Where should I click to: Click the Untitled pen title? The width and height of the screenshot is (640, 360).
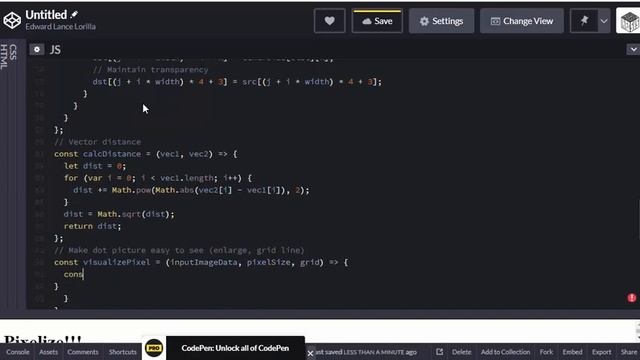tap(46, 15)
